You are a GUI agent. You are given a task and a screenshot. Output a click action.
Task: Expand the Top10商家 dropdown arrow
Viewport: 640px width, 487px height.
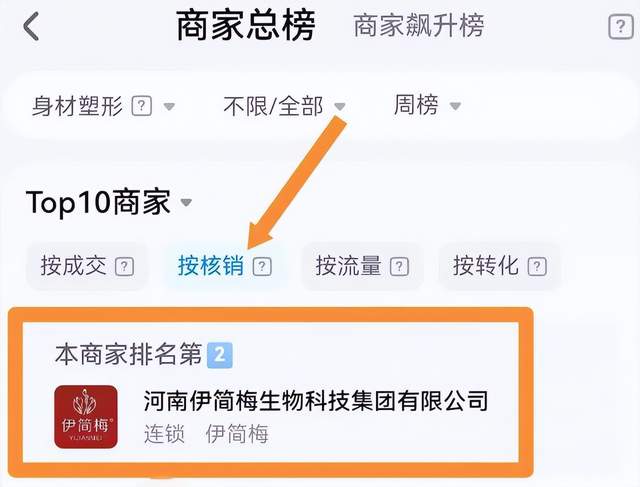pos(186,202)
